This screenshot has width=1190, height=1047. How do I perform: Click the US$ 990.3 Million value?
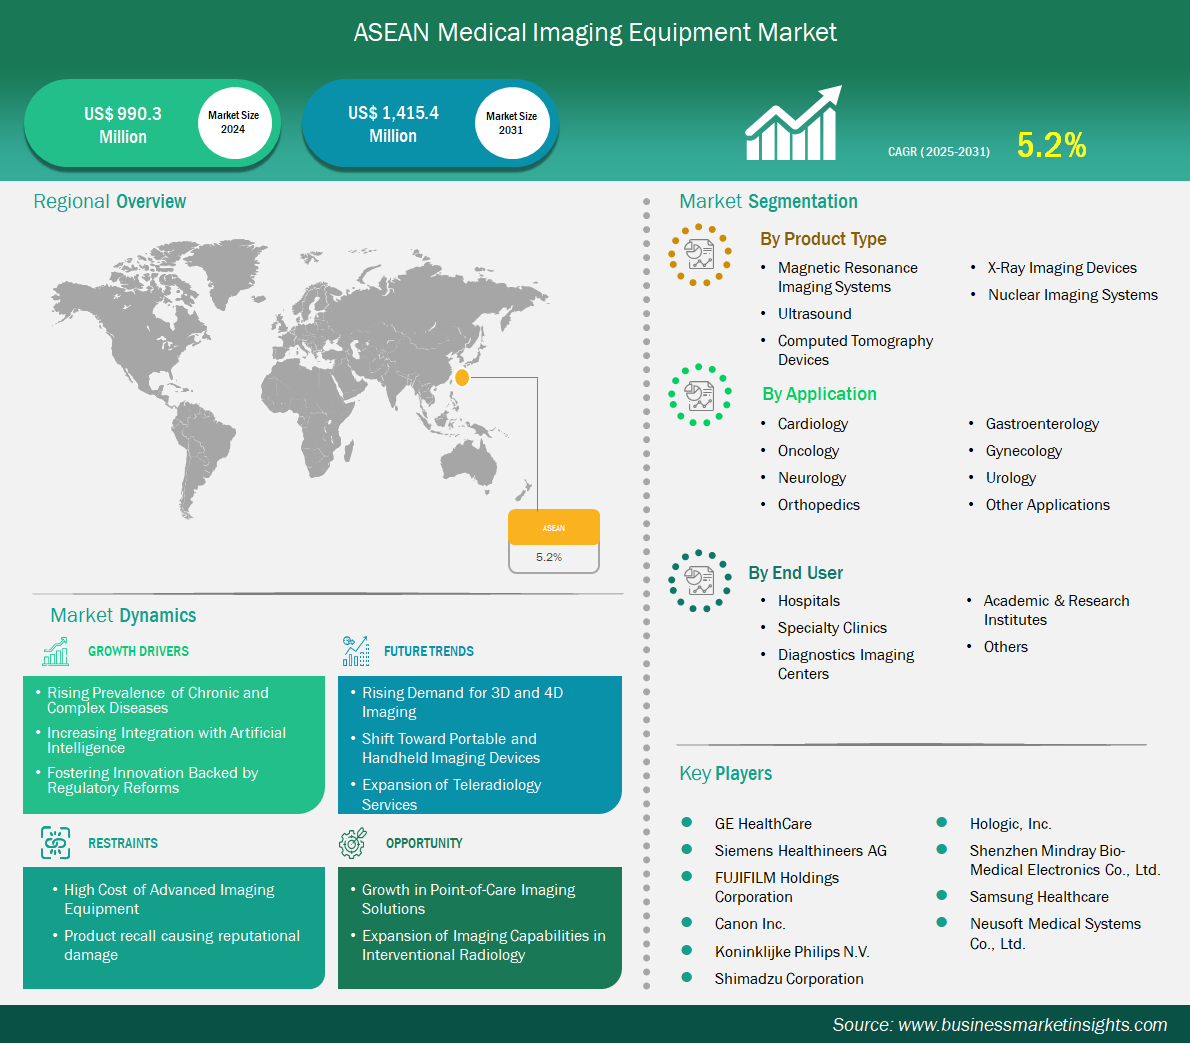pos(123,125)
